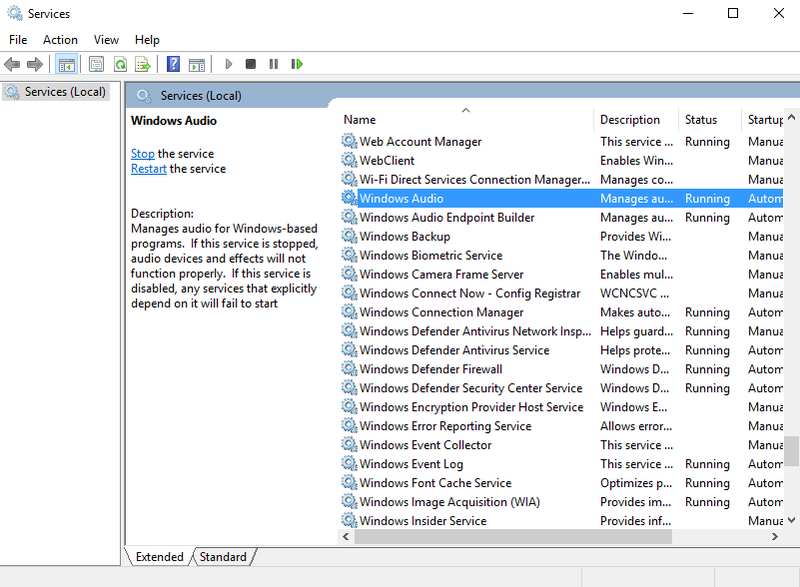Click Running status of Web Account Manager

tap(707, 141)
